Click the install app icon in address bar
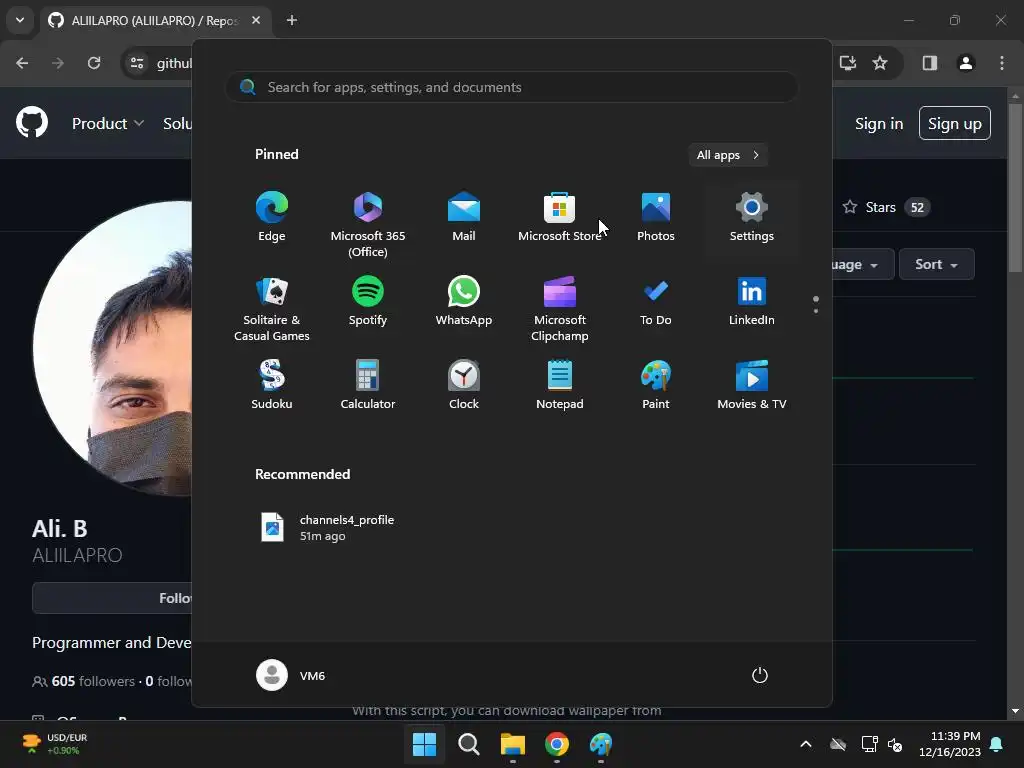 coord(848,63)
